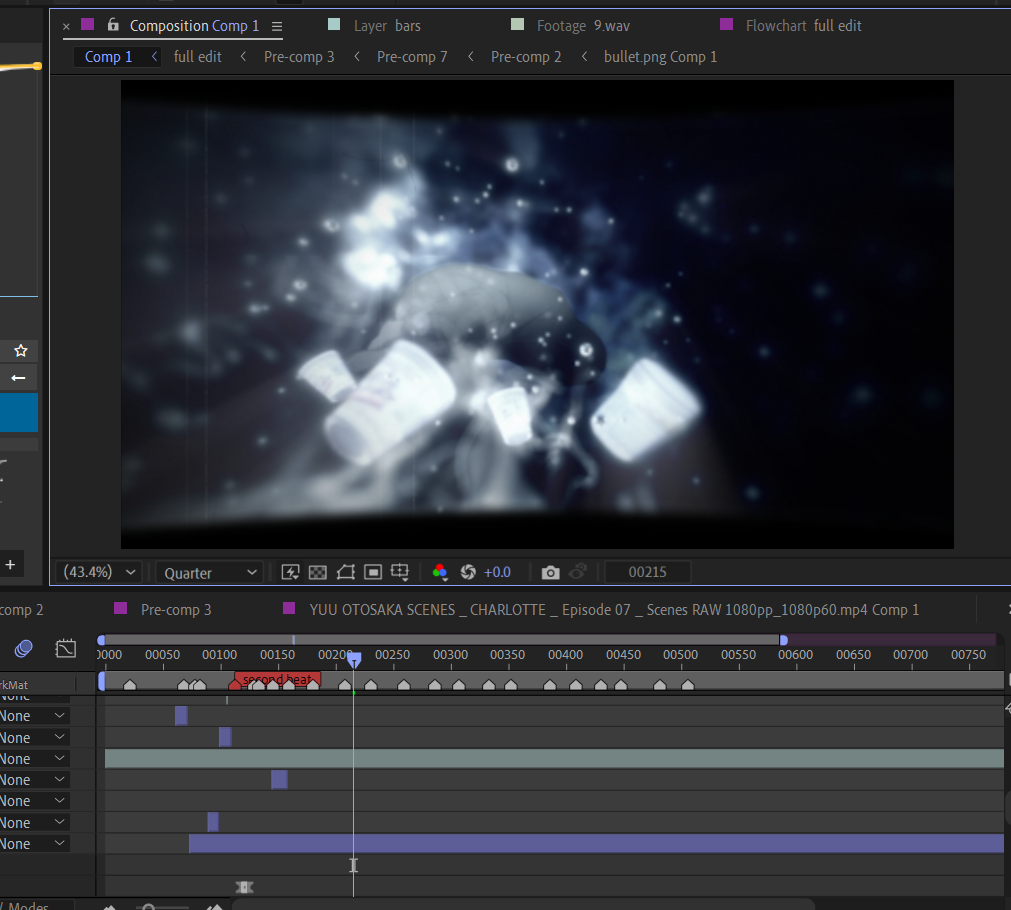Toggle Mask and Shape Path visibility
Viewport: 1011px width, 910px height.
(x=345, y=571)
